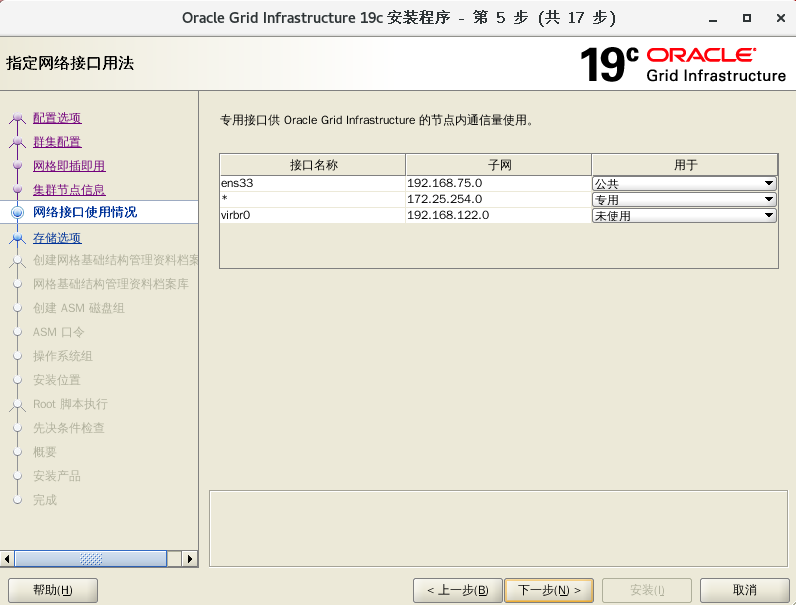Select the * interface name cell

[313, 199]
